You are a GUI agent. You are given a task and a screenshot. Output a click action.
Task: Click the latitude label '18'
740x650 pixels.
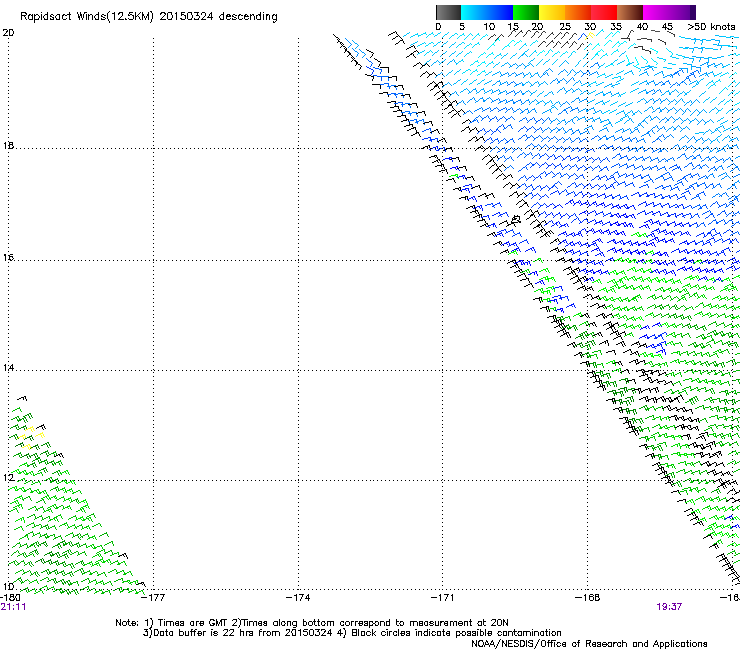pos(8,145)
